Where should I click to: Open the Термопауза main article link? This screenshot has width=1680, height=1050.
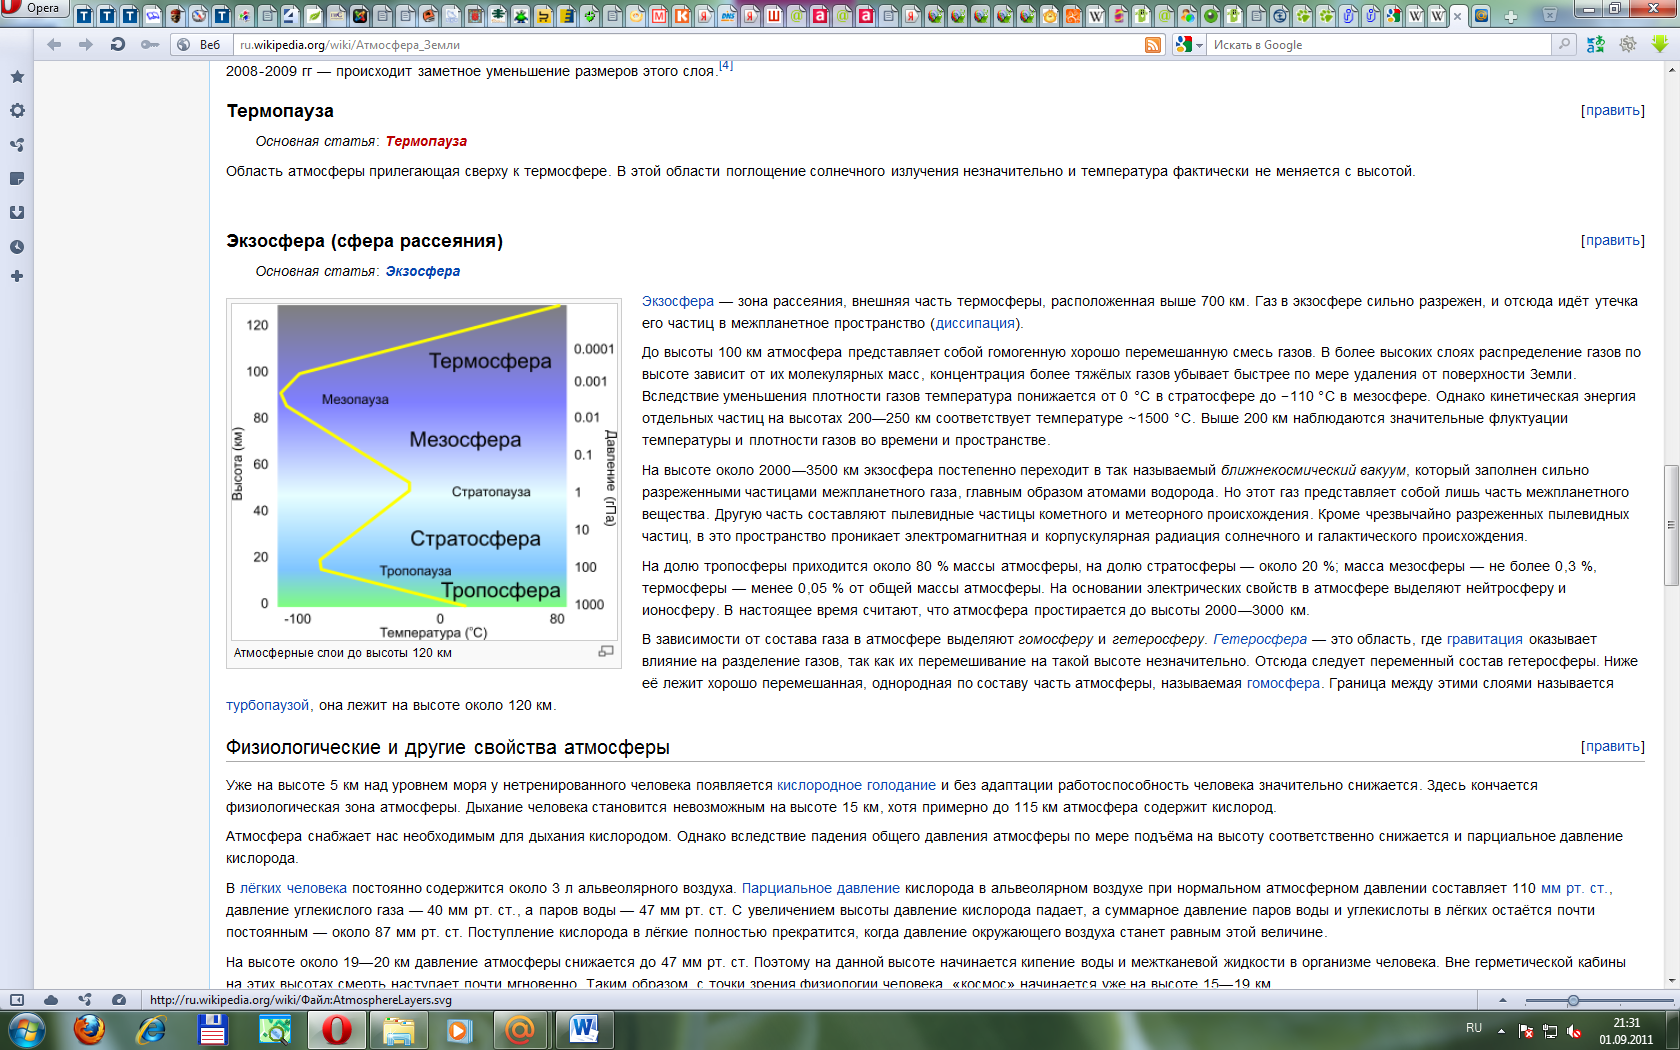pyautogui.click(x=426, y=141)
